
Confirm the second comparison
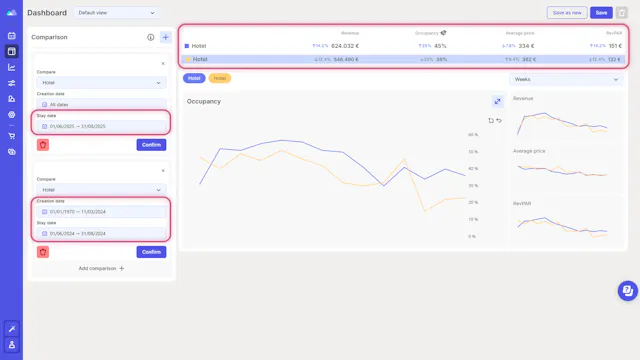tap(151, 252)
